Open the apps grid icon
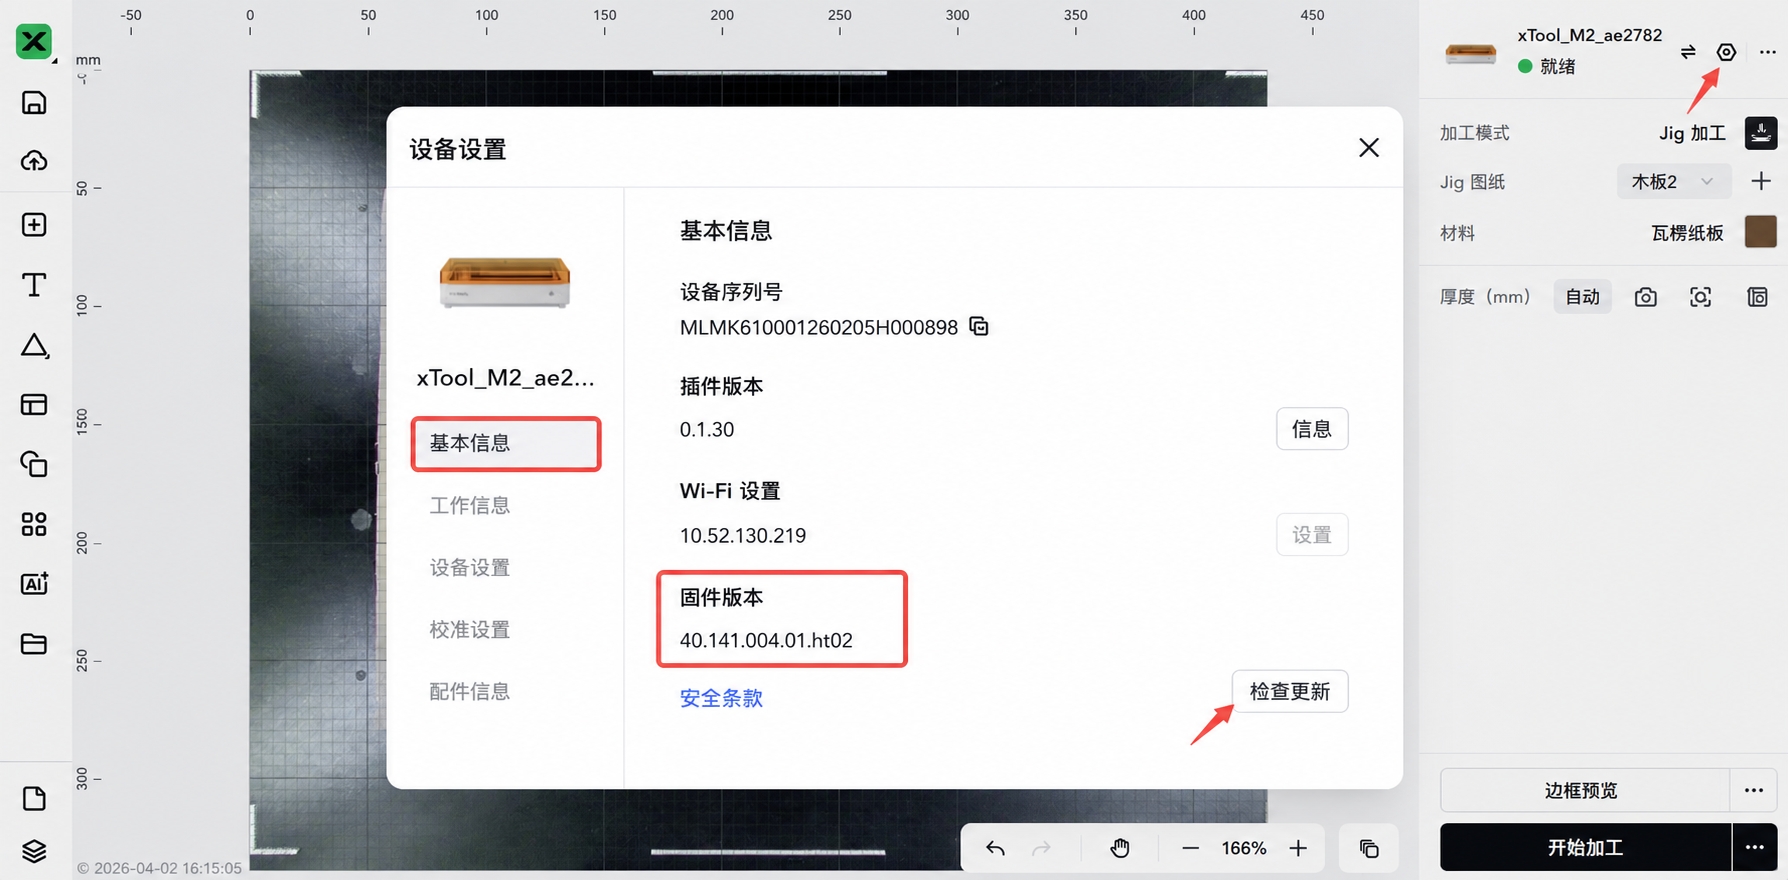The image size is (1788, 880). [34, 524]
